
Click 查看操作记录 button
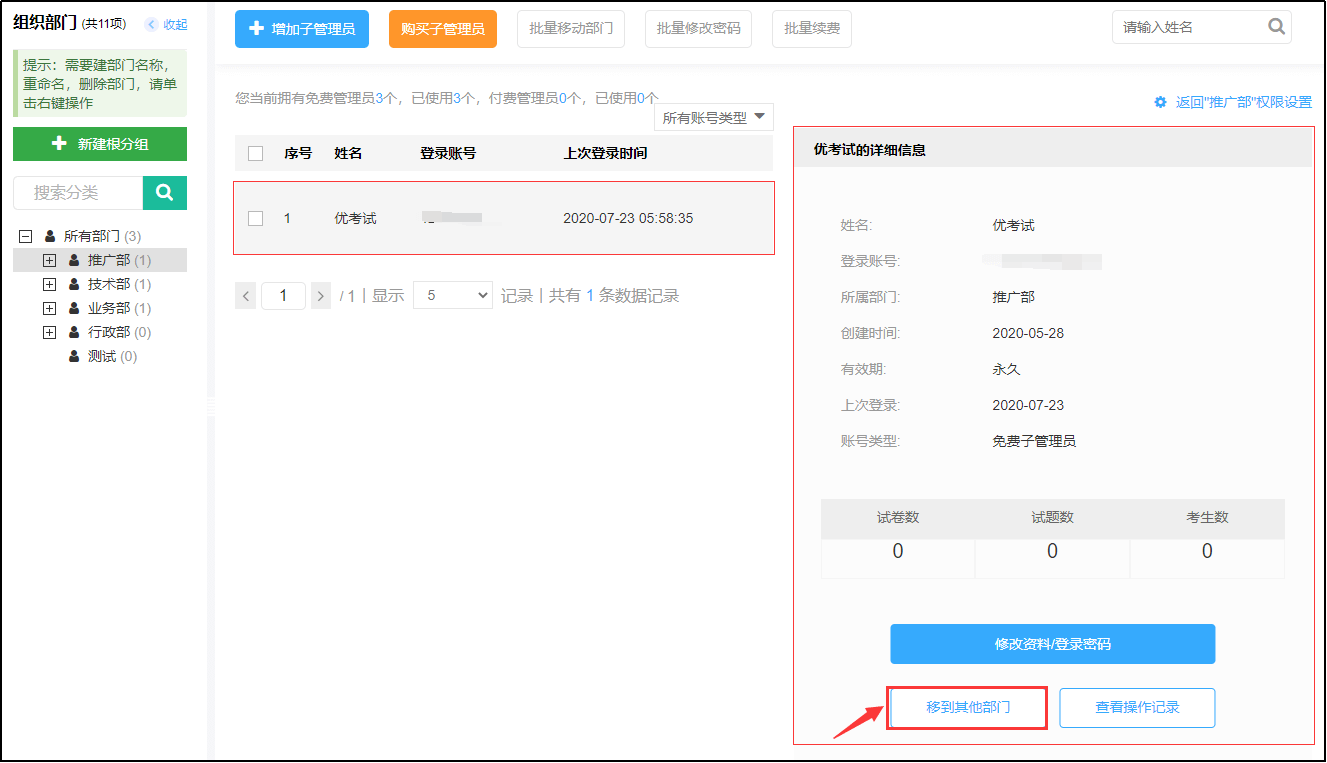click(x=1138, y=707)
